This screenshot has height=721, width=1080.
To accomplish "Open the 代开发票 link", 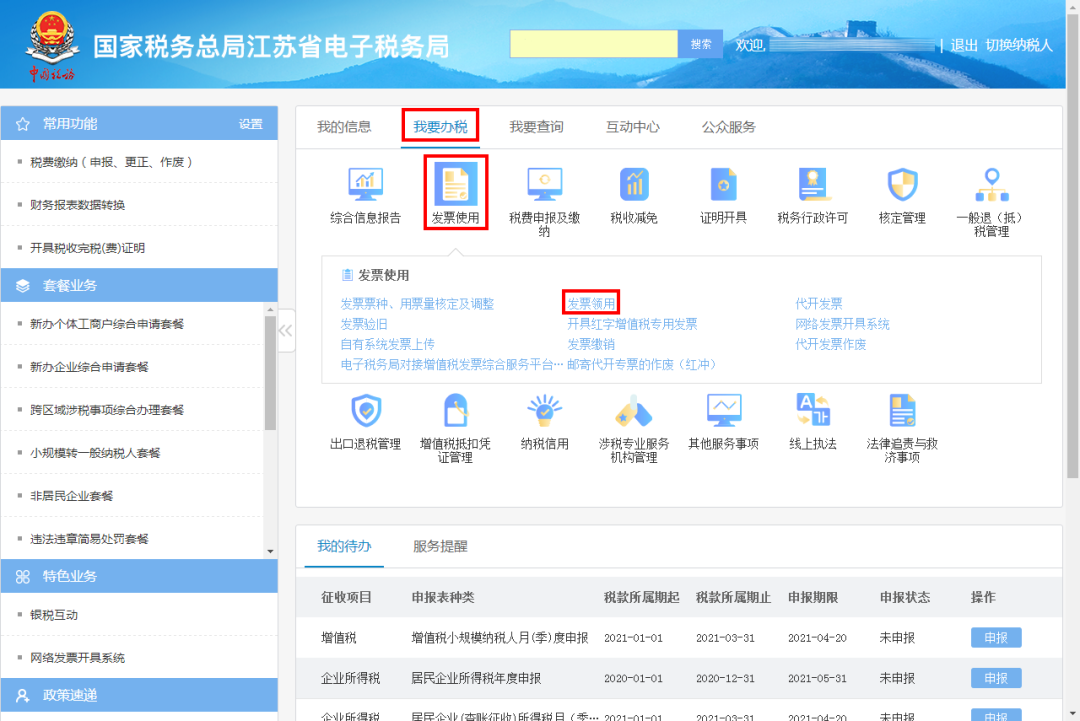I will click(818, 304).
